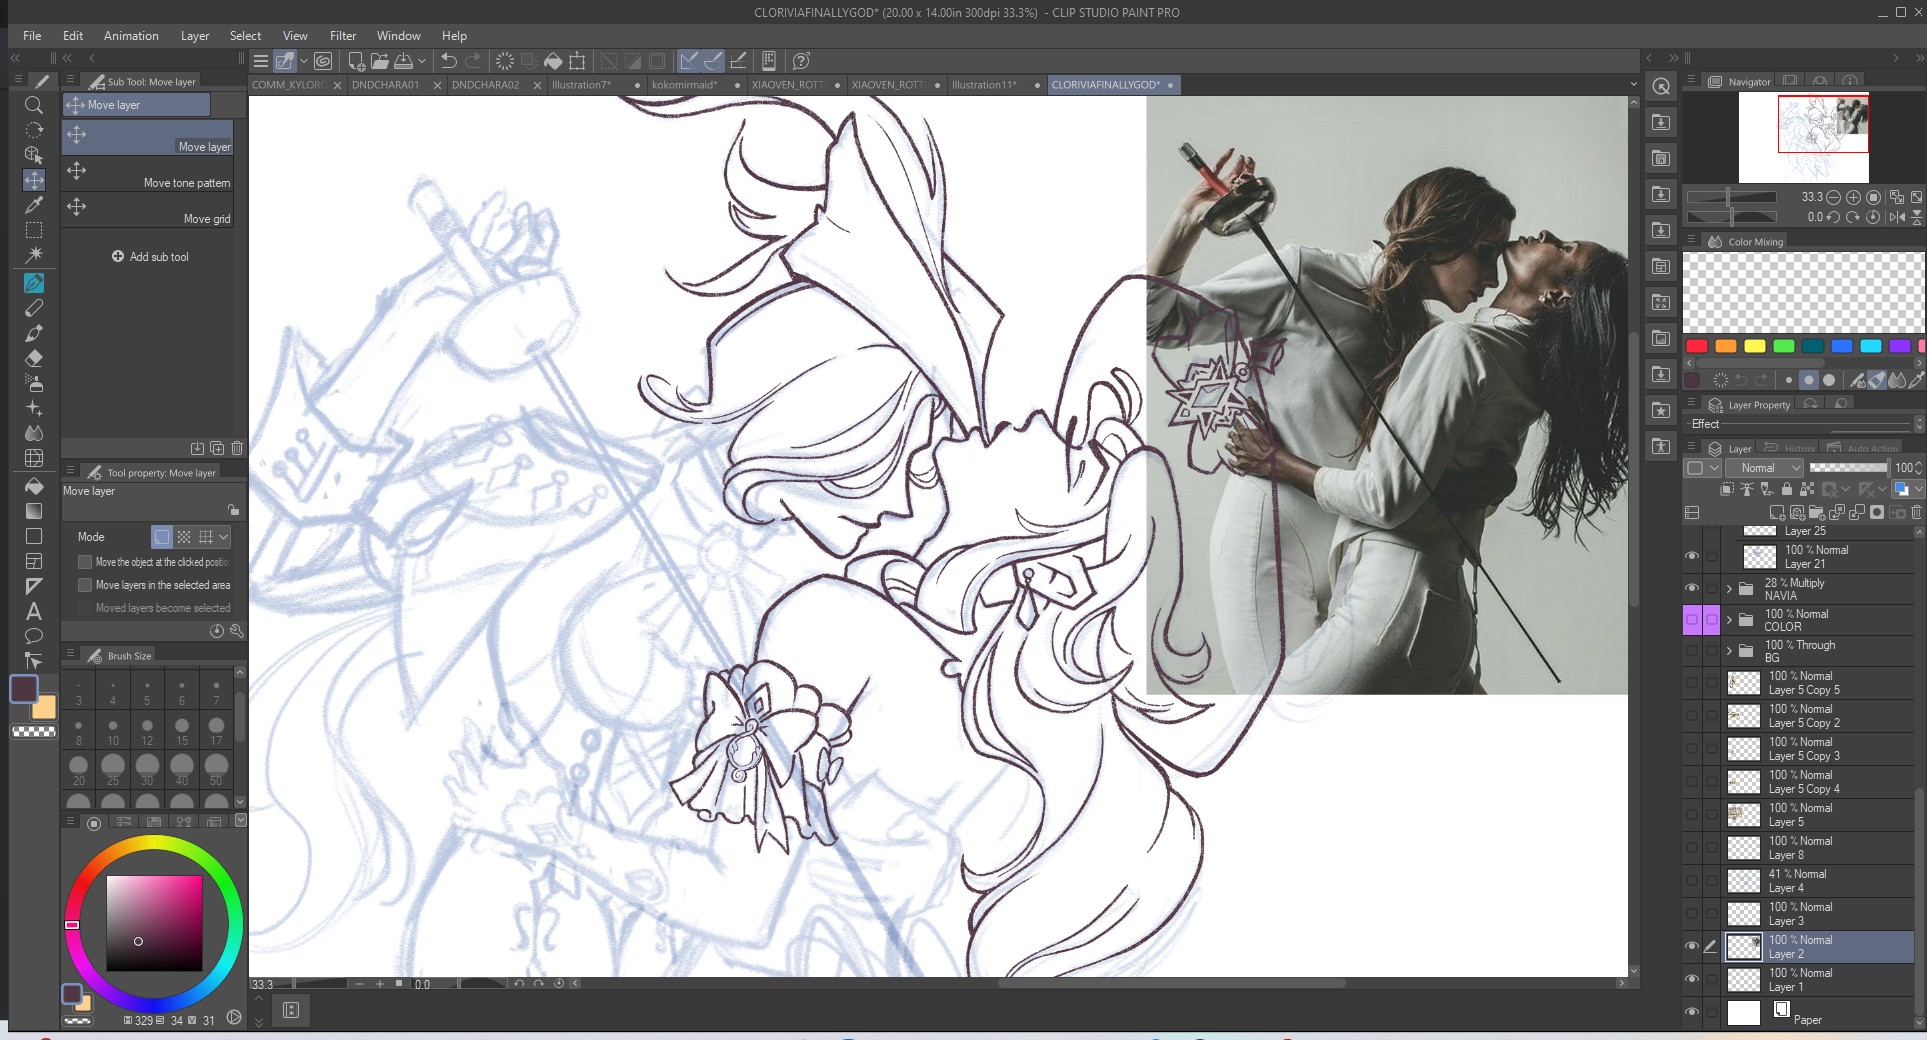The image size is (1927, 1040).
Task: Select the Zoom magnifier tool
Action: pyautogui.click(x=33, y=105)
